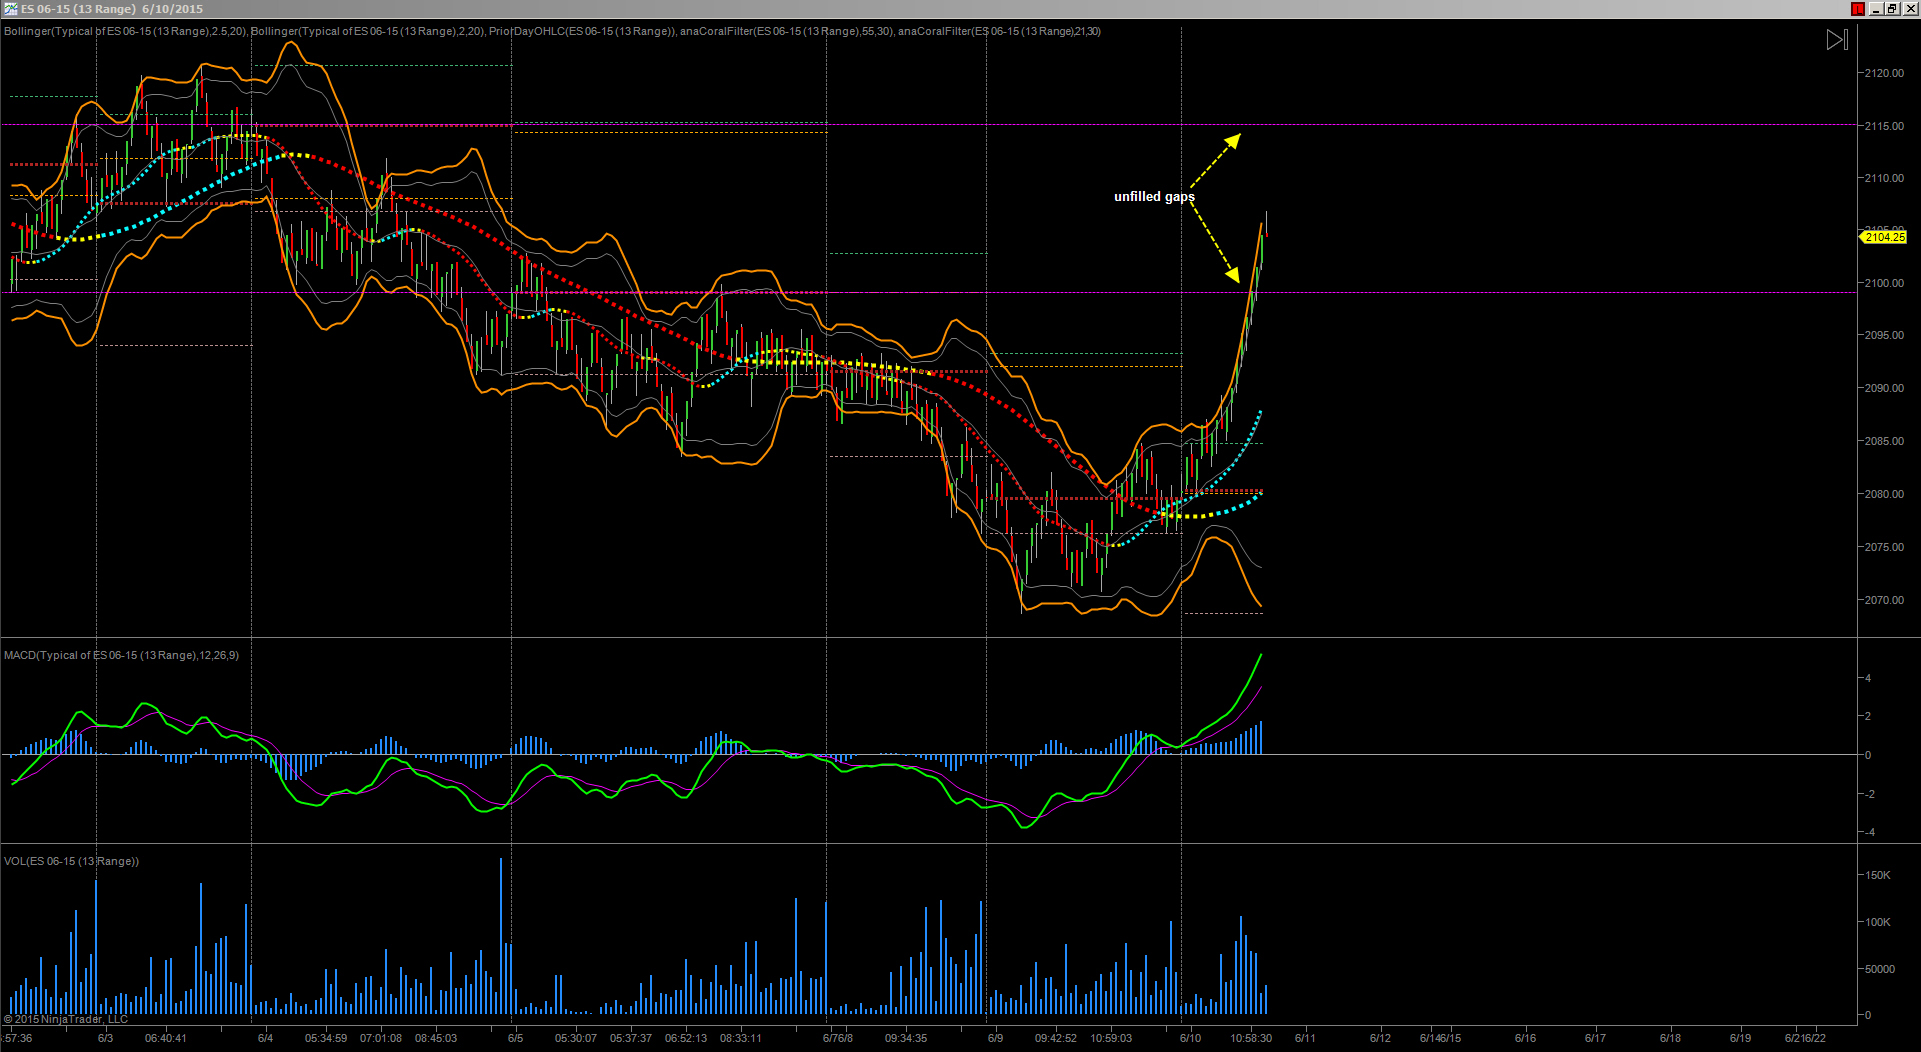Click the 10:59:03 time axis label

1111,1038
